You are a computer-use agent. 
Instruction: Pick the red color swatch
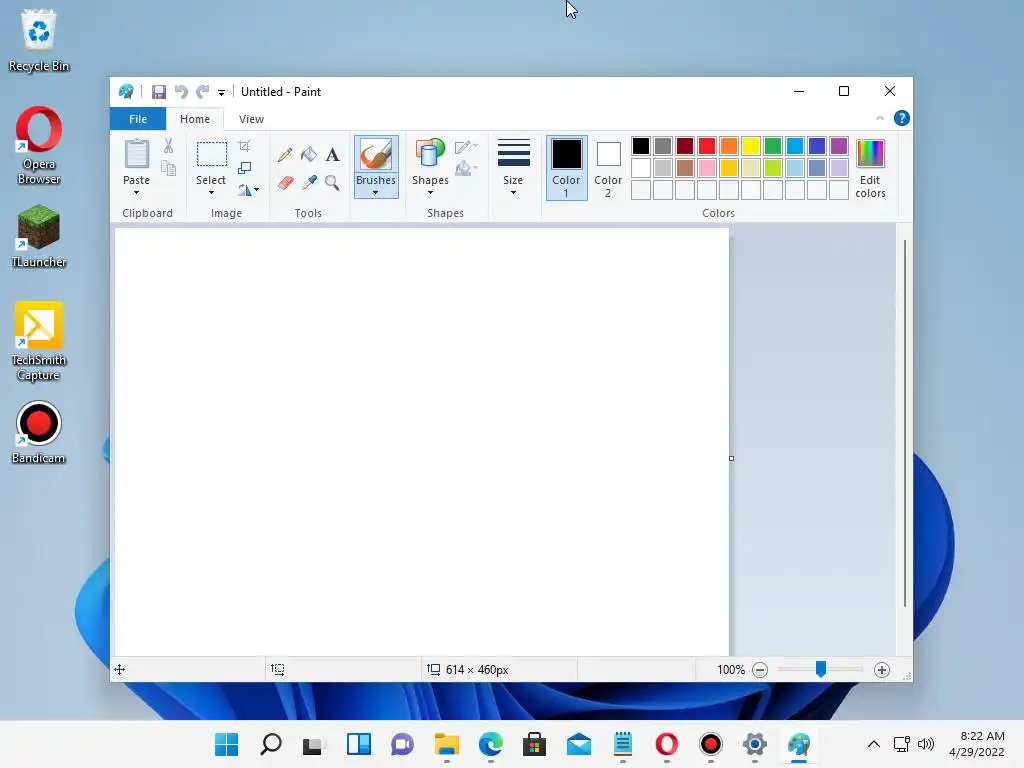(707, 146)
